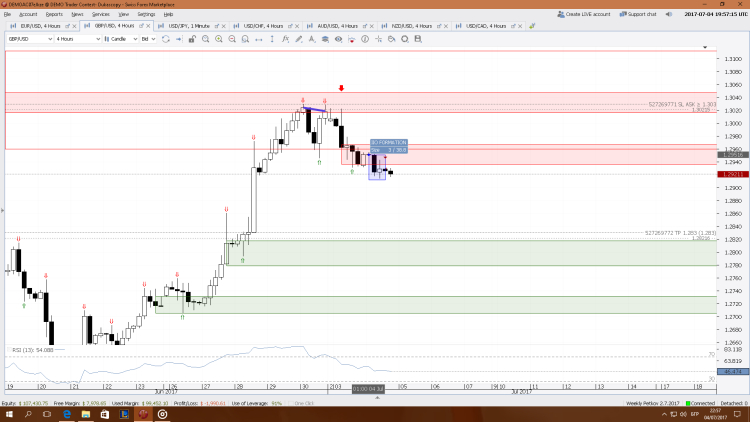Open the fx indicators icon

click(285, 39)
